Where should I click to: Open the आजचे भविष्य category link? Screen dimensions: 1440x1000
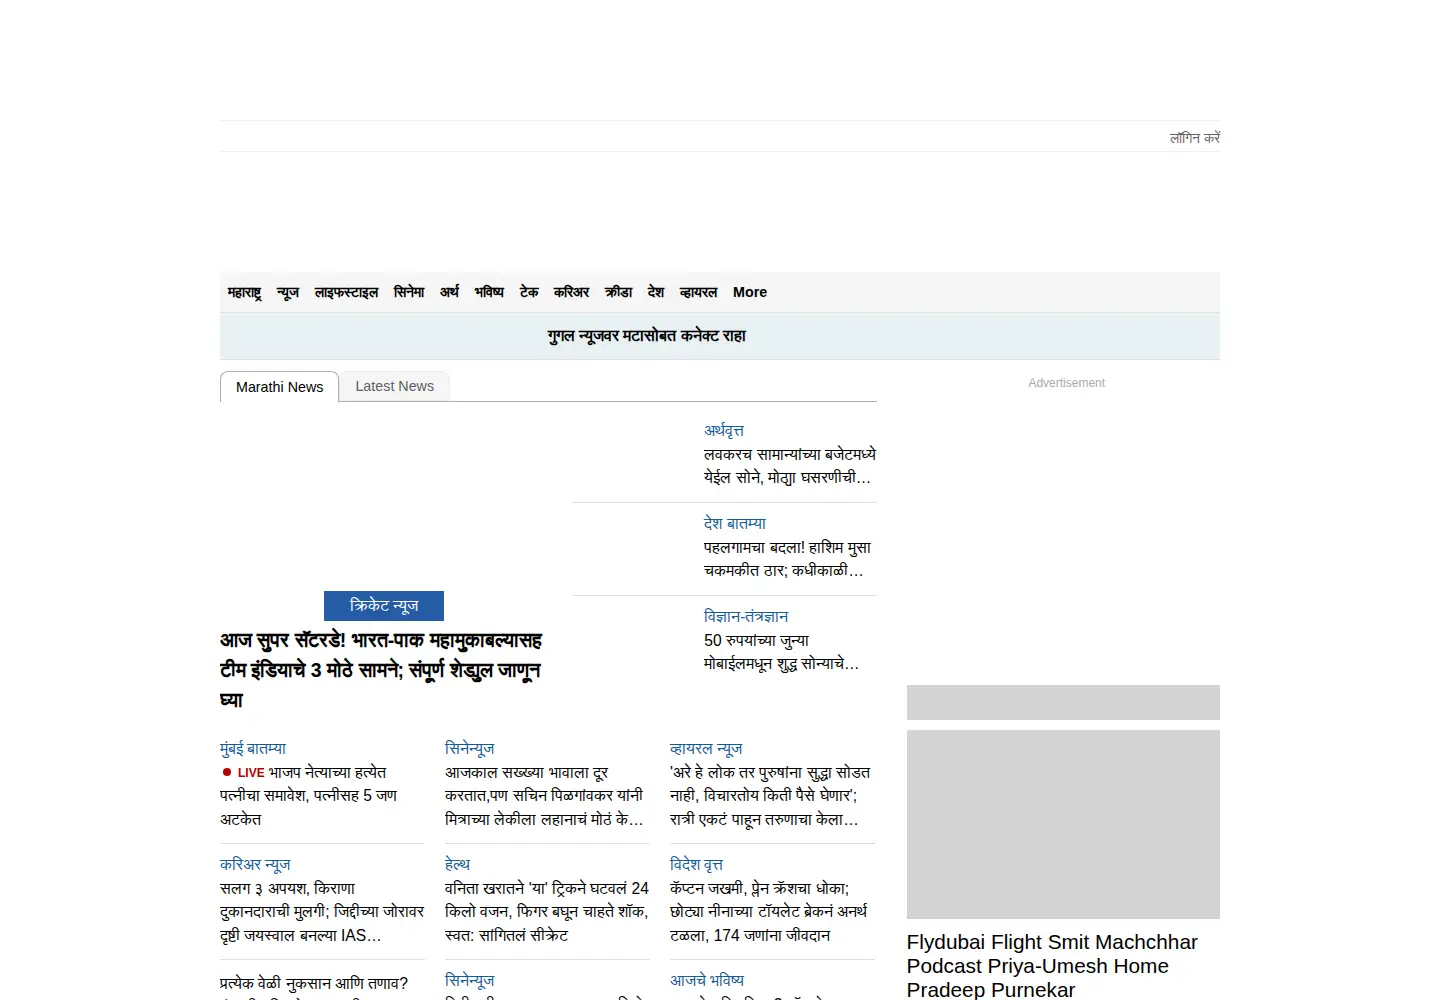point(707,980)
